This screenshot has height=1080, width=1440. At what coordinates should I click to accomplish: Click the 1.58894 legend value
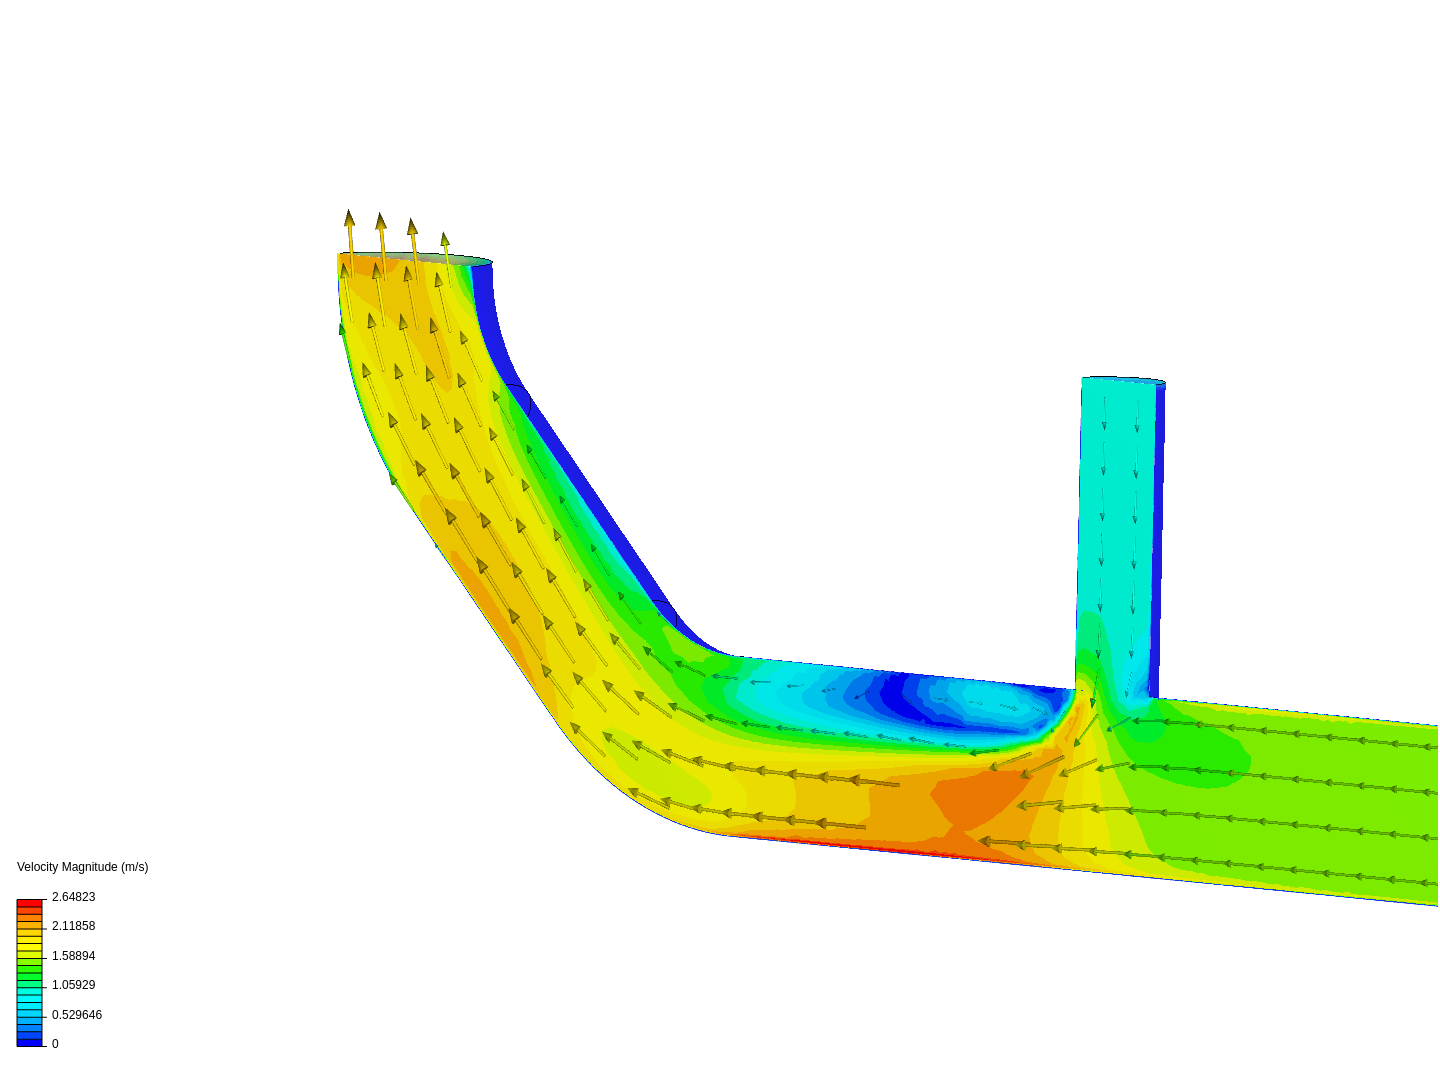click(x=73, y=956)
